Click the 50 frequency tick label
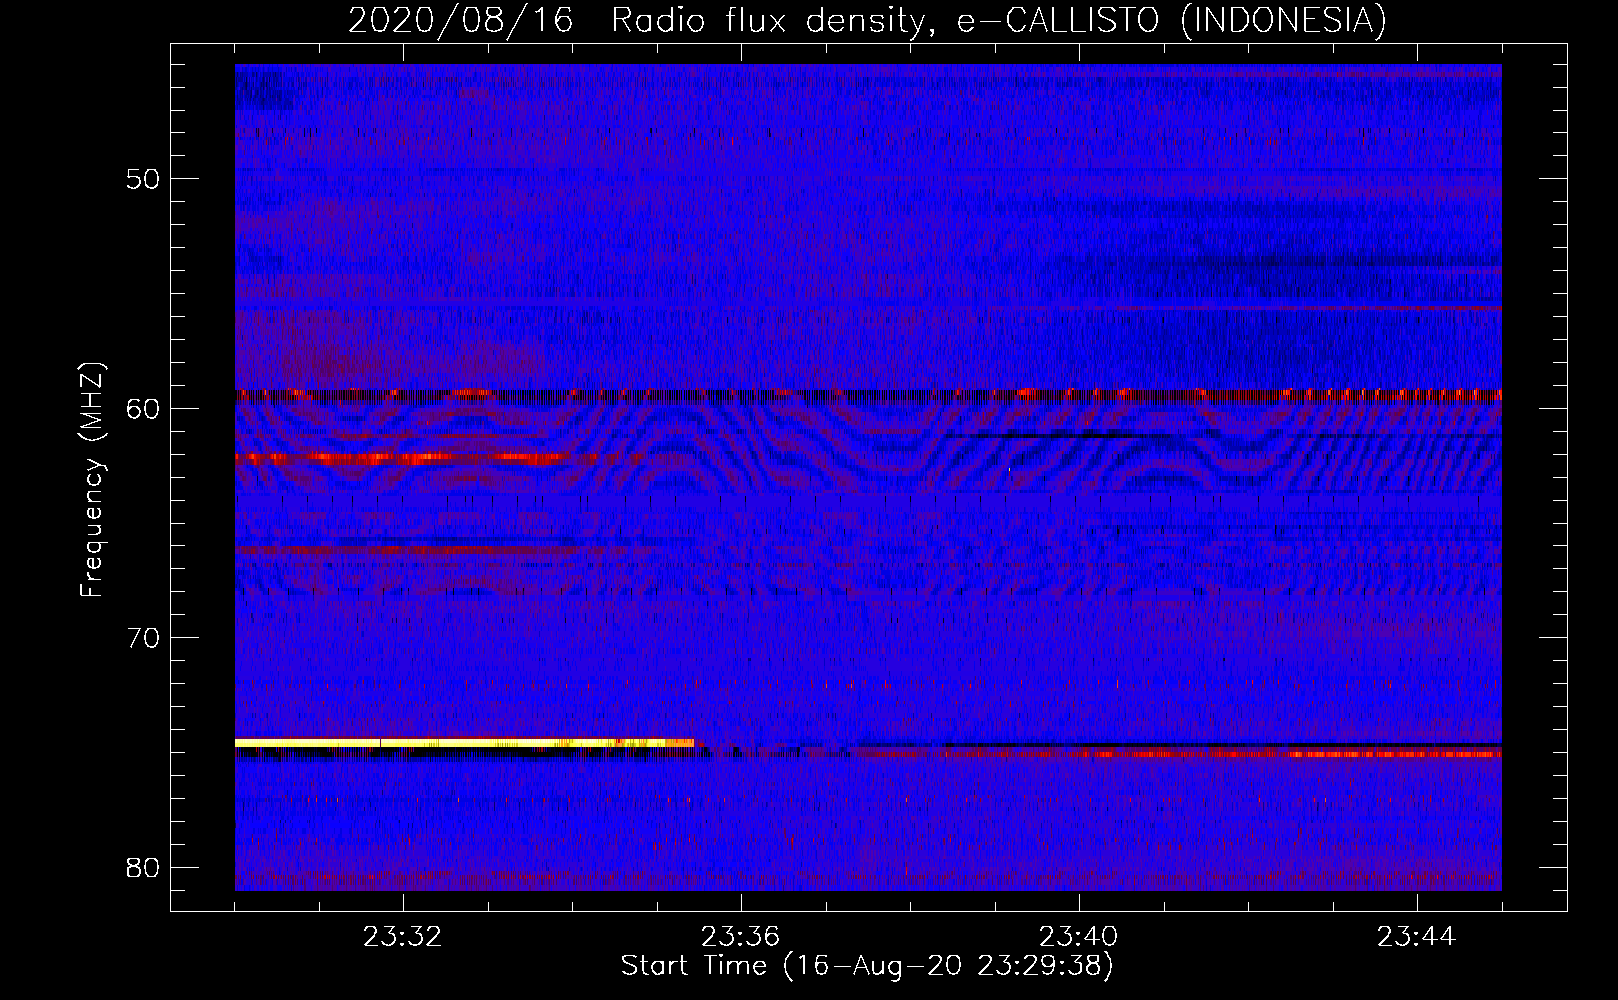1618x1000 pixels. tap(143, 179)
